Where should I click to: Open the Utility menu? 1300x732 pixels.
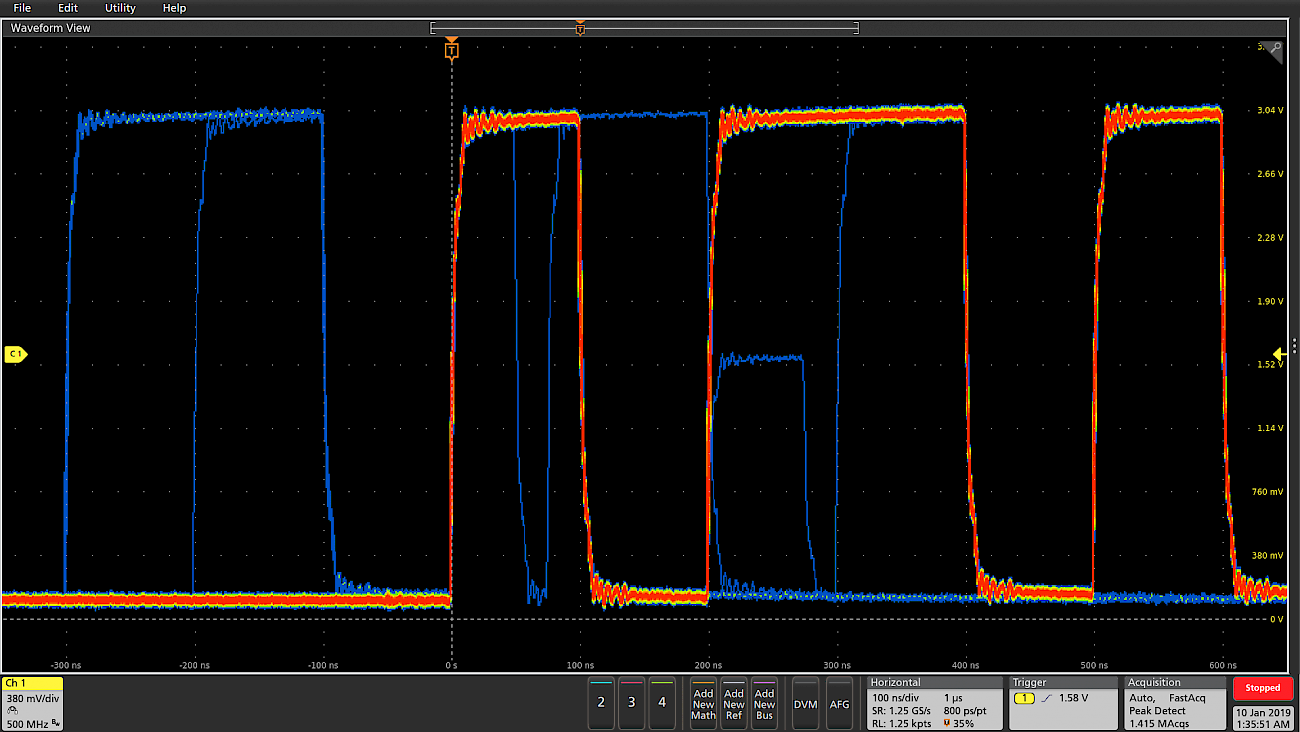(x=120, y=8)
